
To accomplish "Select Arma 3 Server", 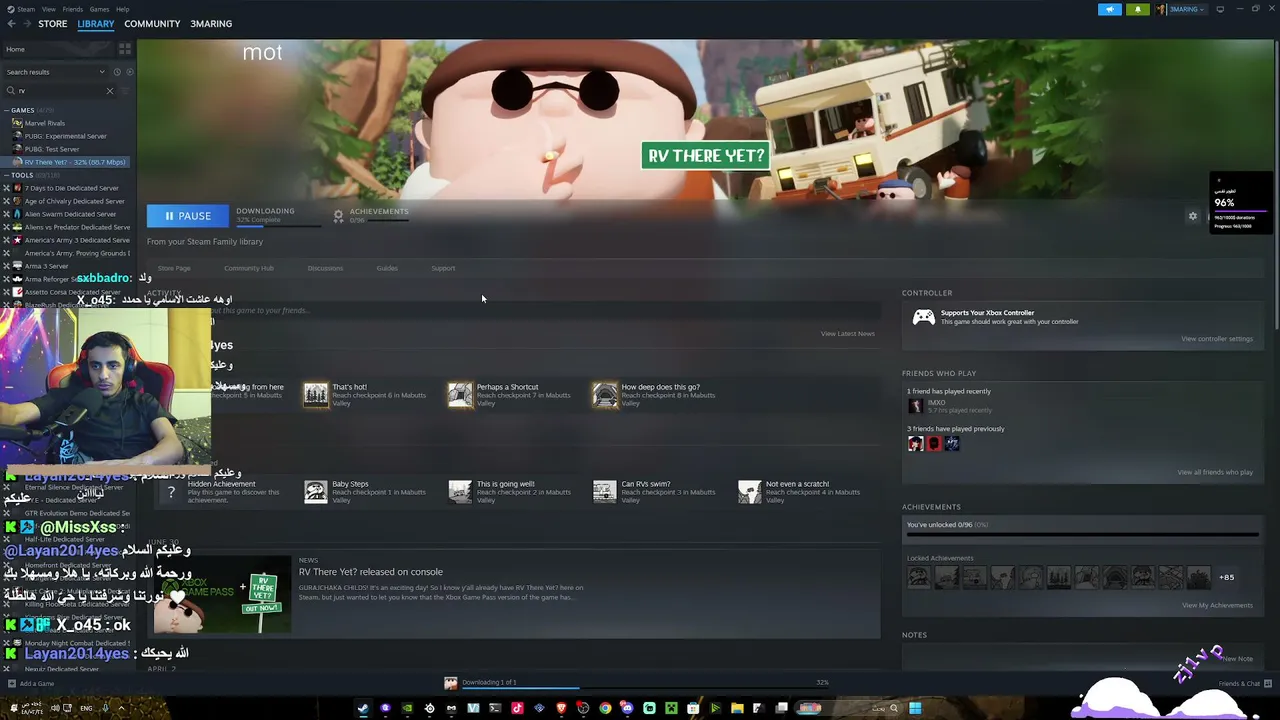I will [x=46, y=266].
